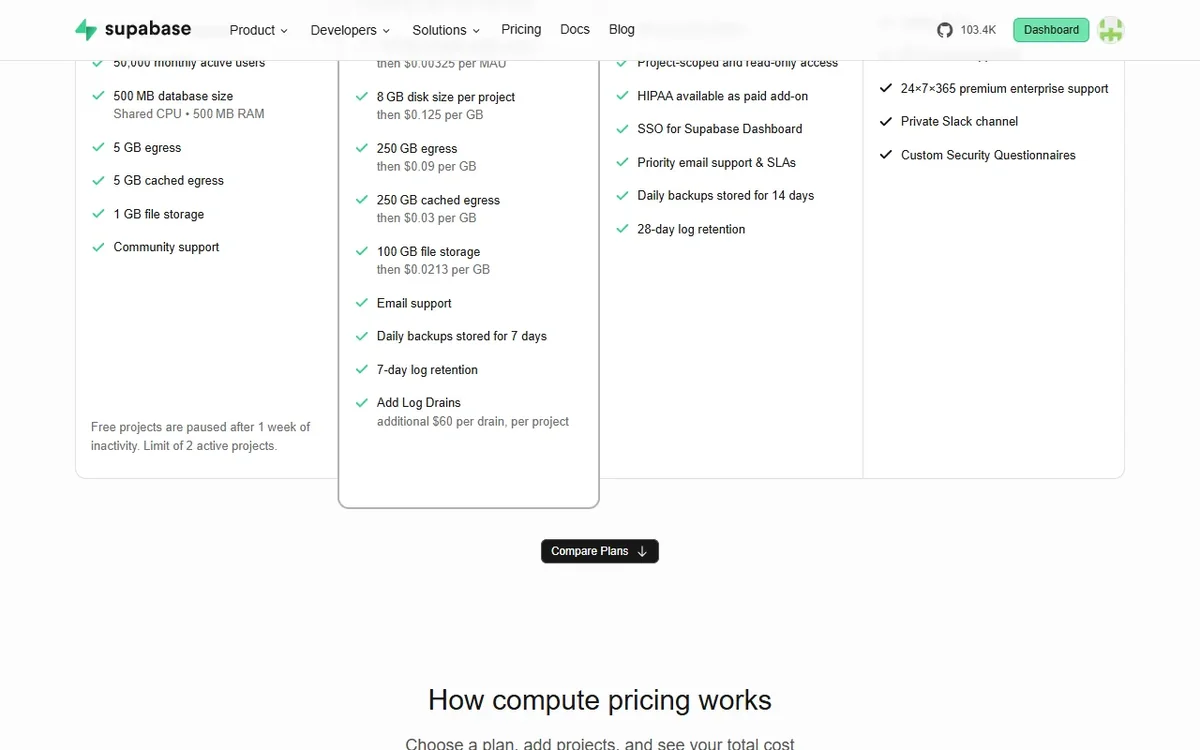
Task: Expand the Developers dropdown menu
Action: [x=350, y=30]
